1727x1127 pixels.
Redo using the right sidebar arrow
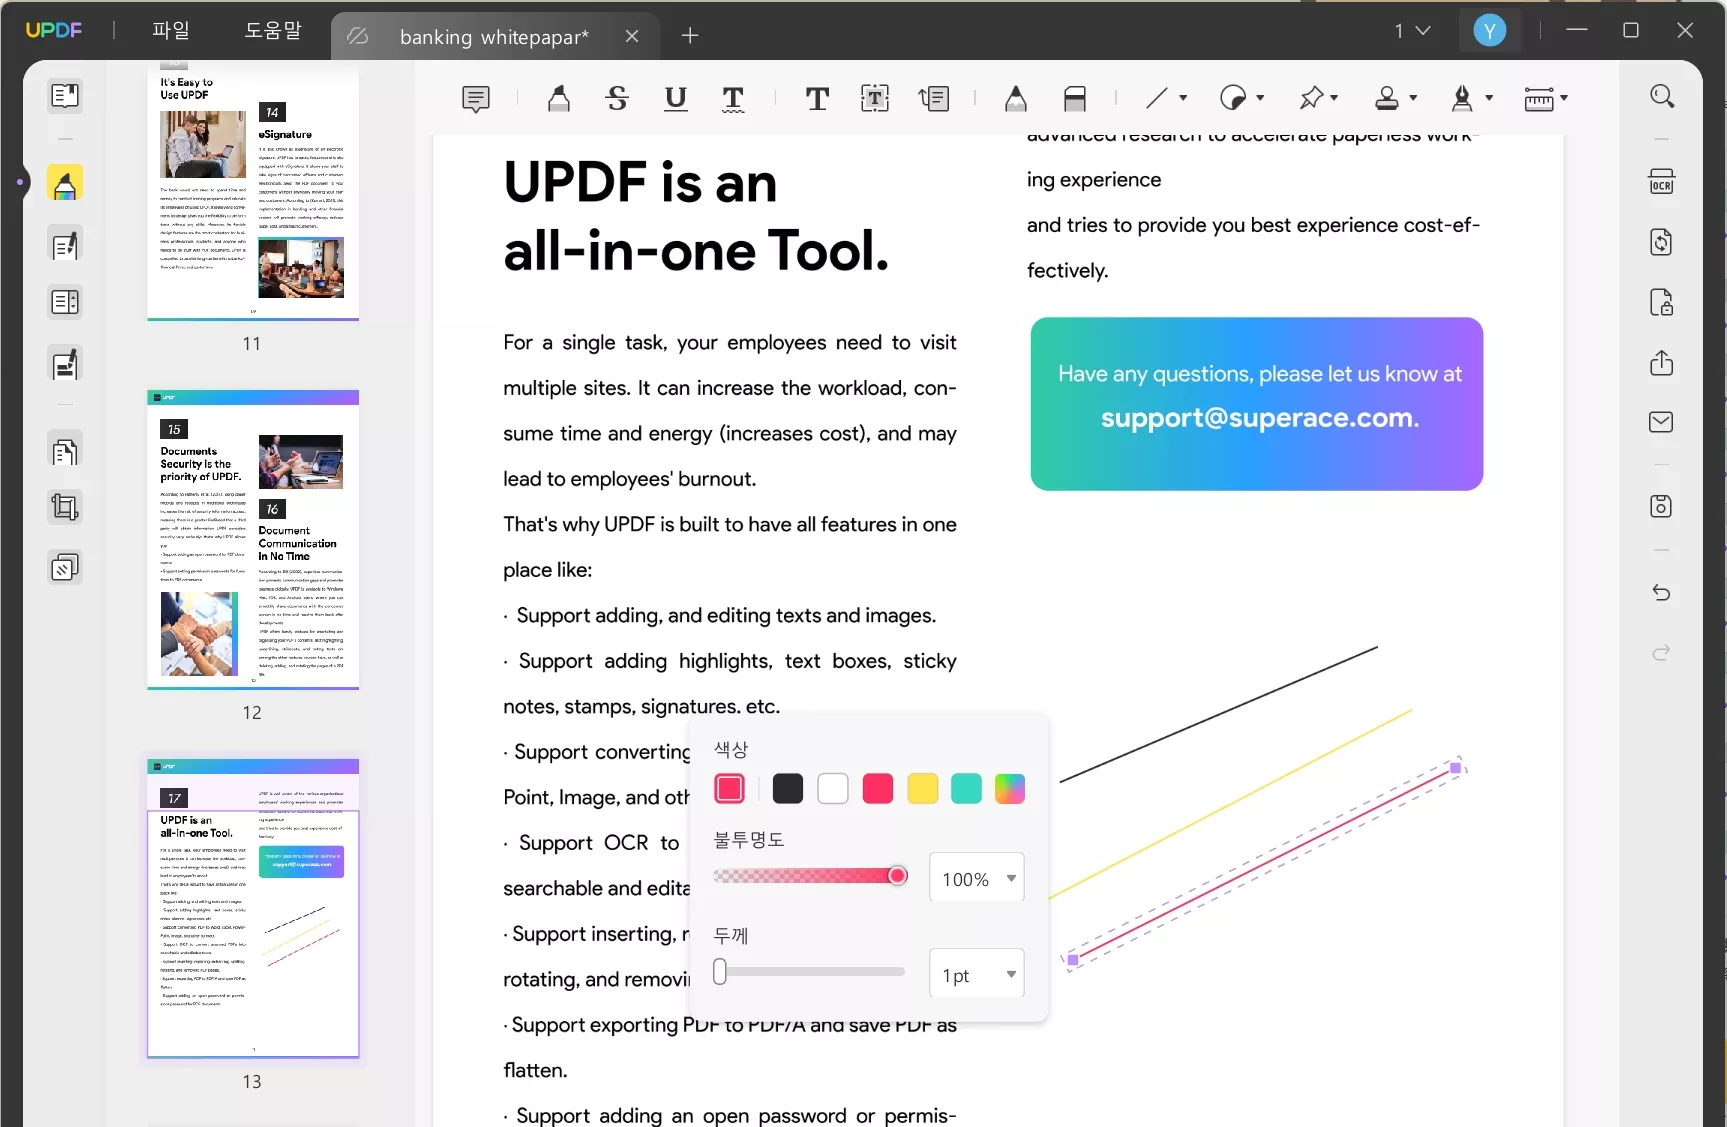tap(1662, 653)
